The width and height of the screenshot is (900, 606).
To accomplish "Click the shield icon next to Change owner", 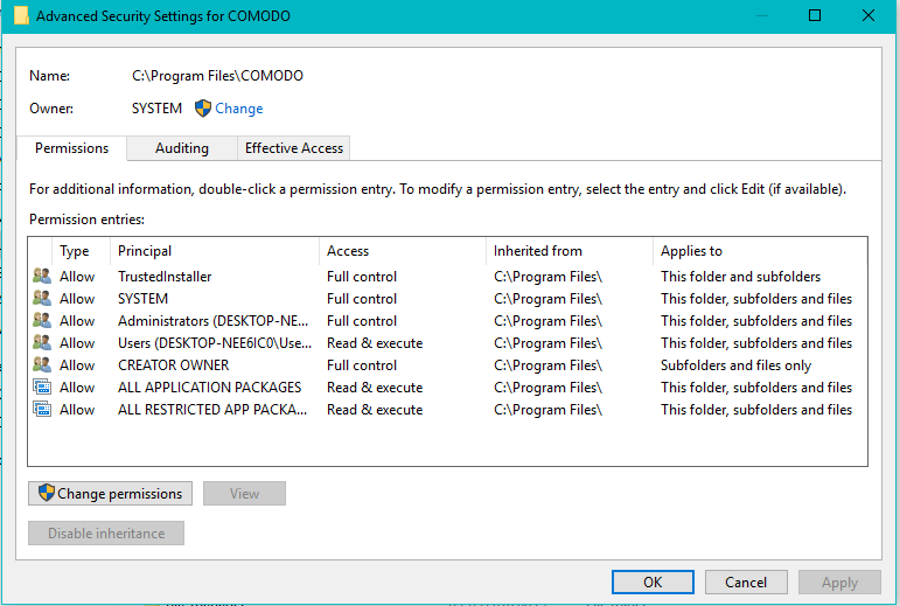I will 203,108.
